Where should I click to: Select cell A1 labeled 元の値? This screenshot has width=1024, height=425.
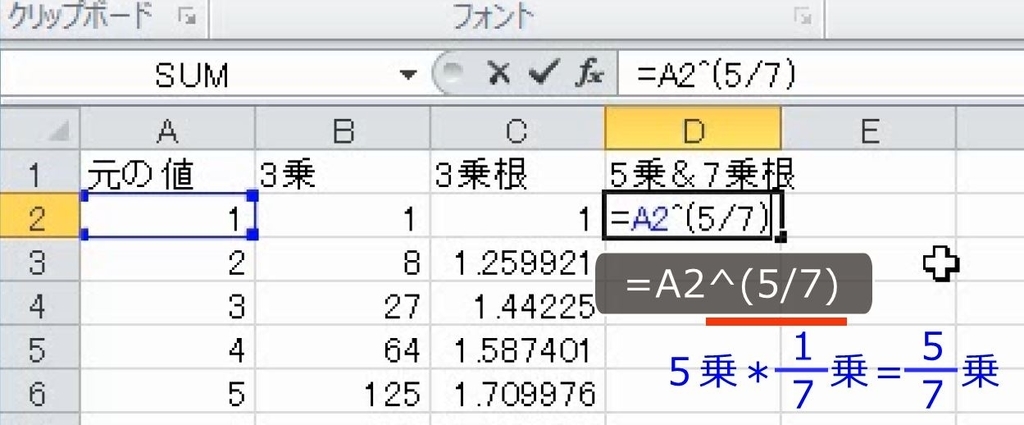(167, 173)
